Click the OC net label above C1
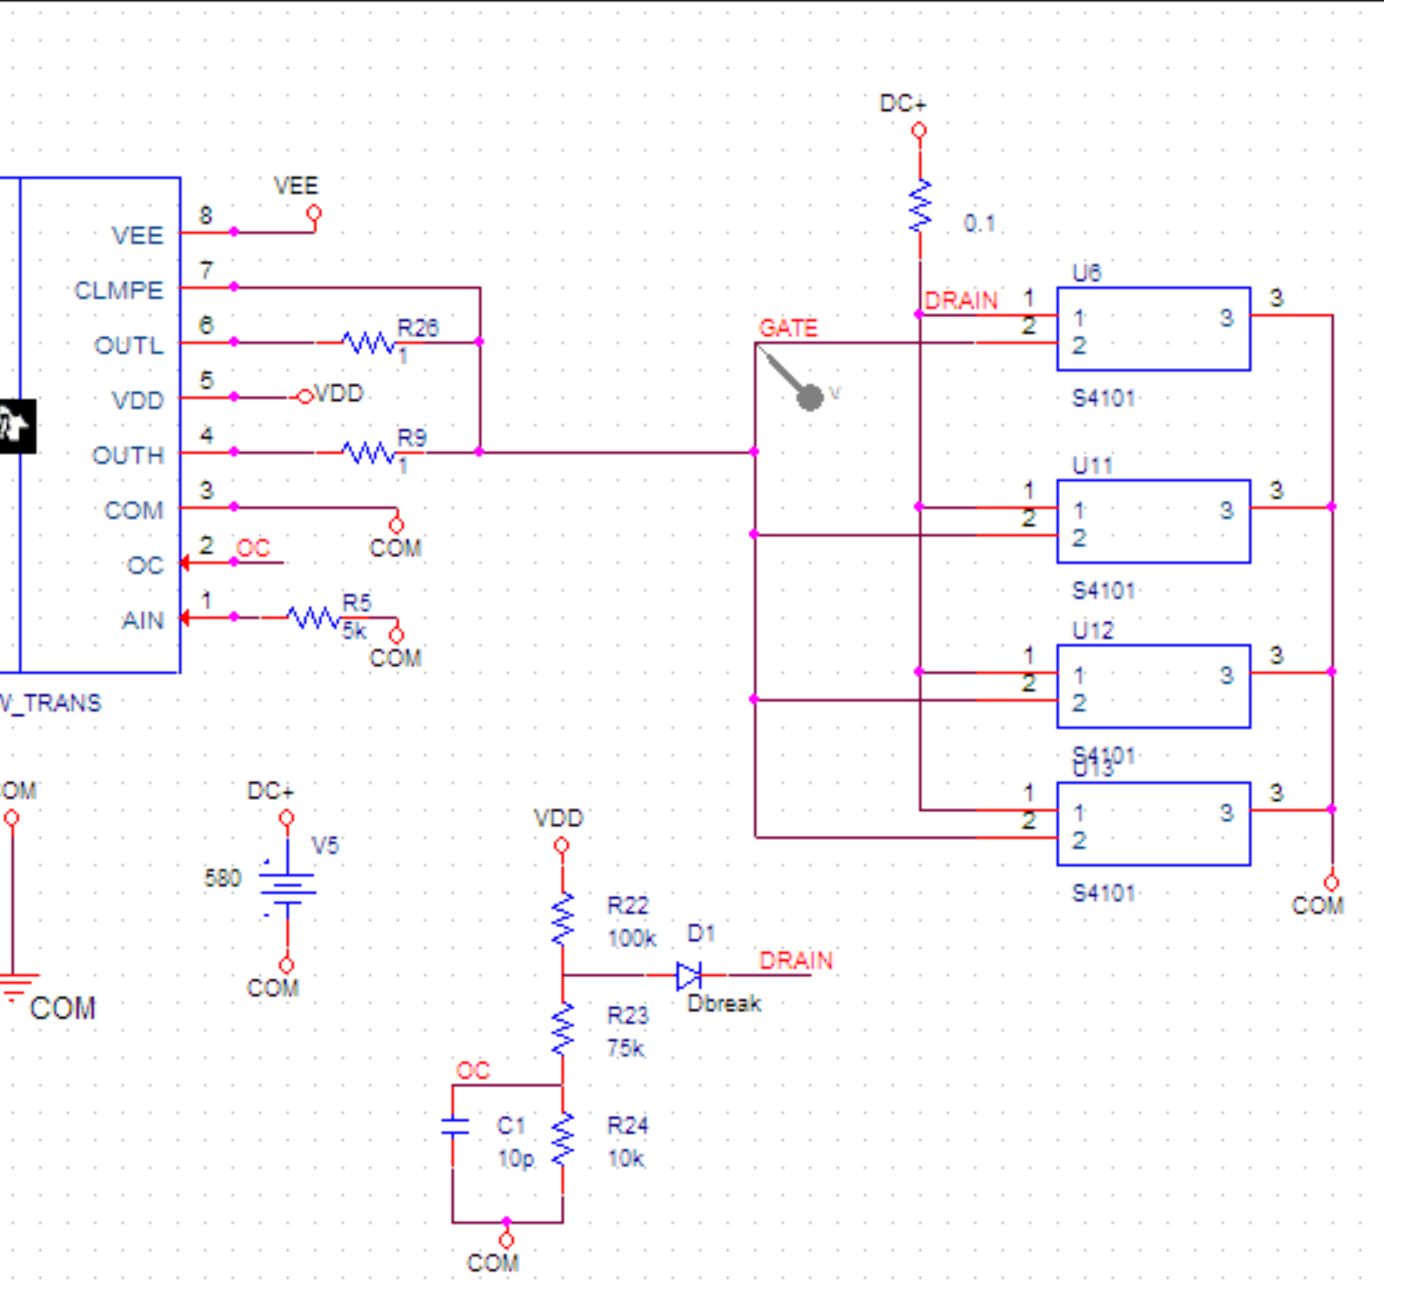Image resolution: width=1416 pixels, height=1294 pixels. (x=473, y=1071)
